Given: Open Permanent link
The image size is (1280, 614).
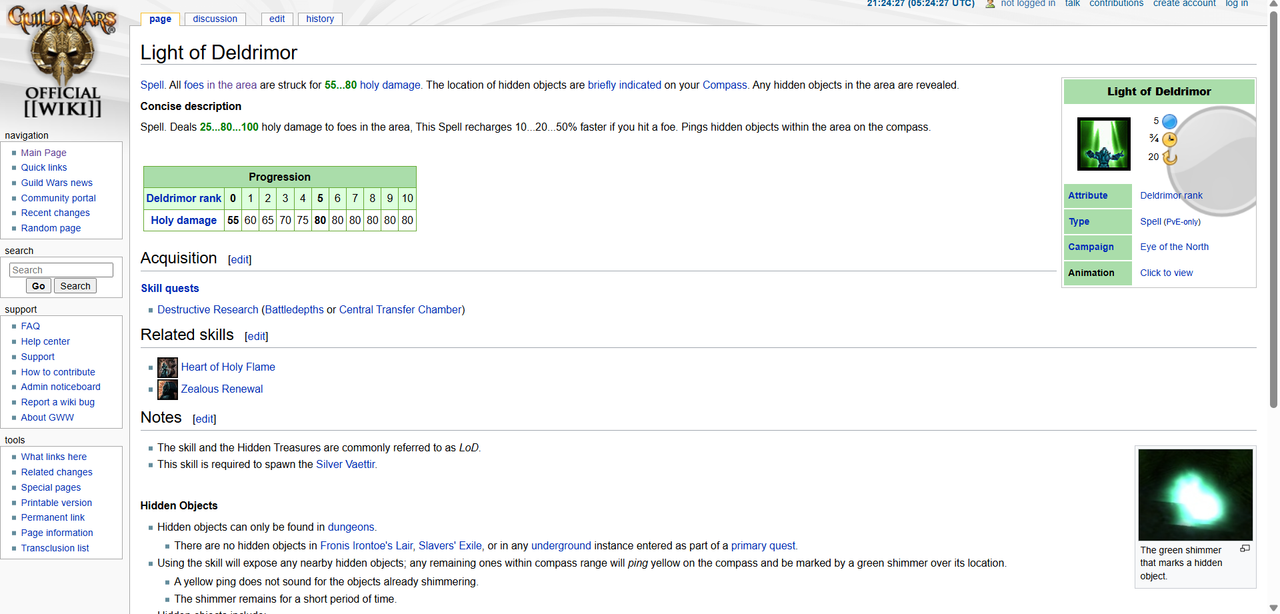Looking at the screenshot, I should [x=53, y=518].
